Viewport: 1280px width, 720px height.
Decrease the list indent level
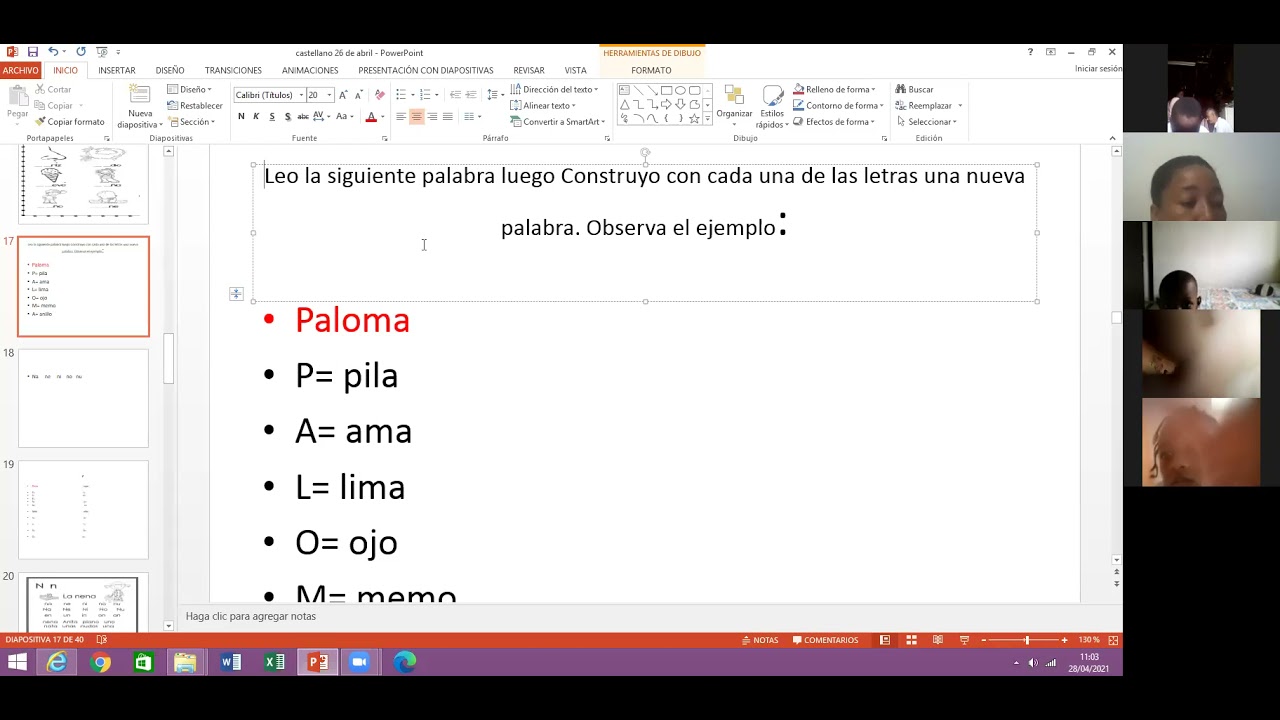(455, 95)
